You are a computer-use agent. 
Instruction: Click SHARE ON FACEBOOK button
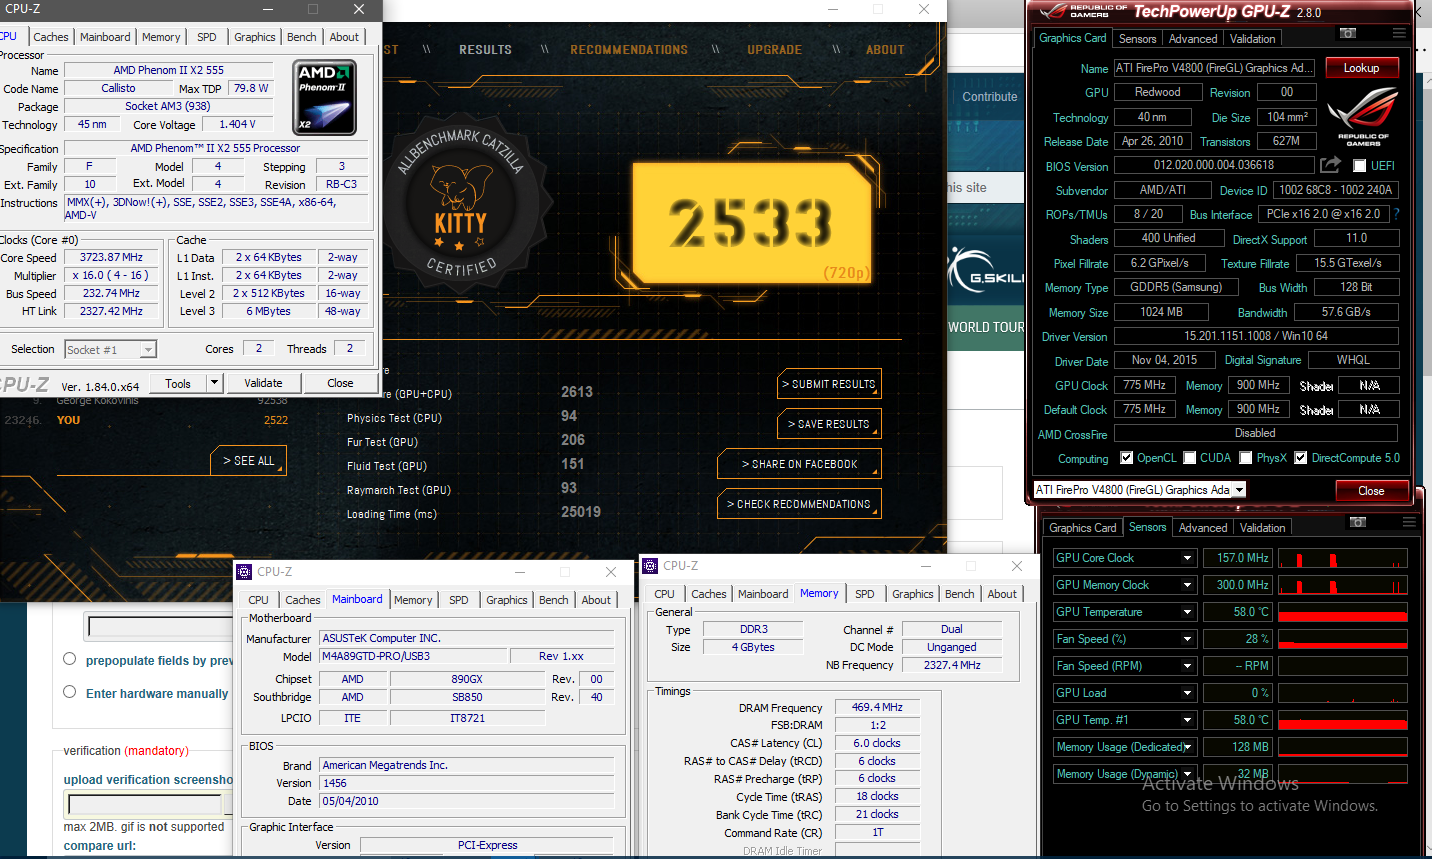pos(799,464)
